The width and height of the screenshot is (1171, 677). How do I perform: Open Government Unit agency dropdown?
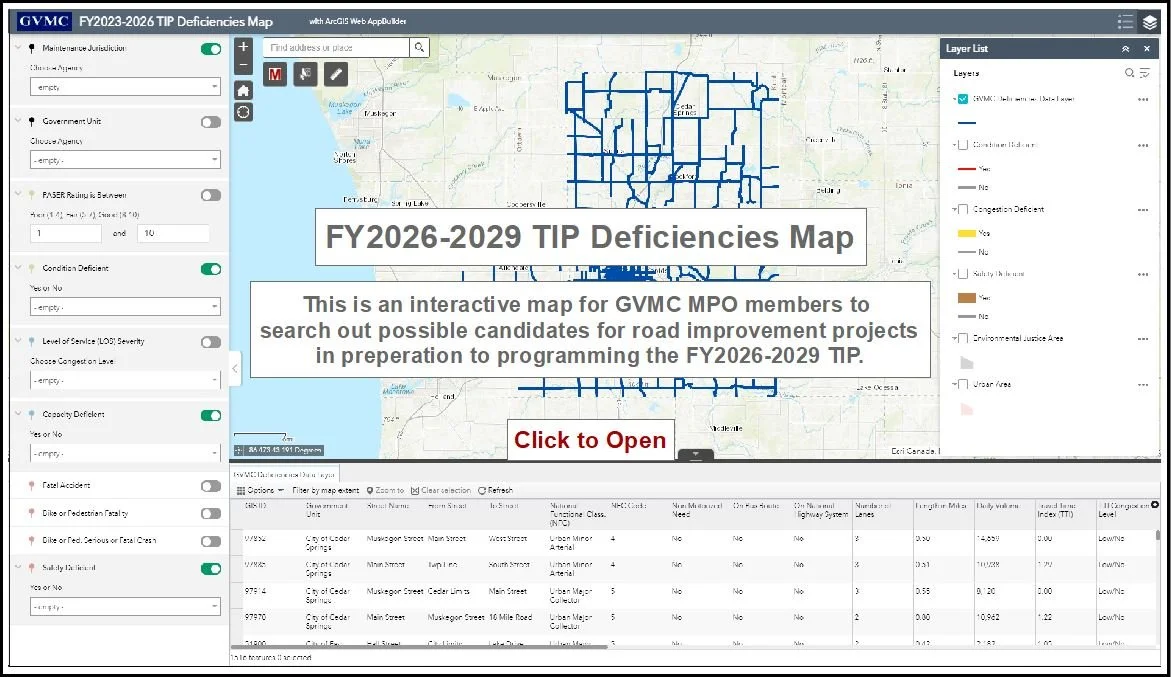125,160
